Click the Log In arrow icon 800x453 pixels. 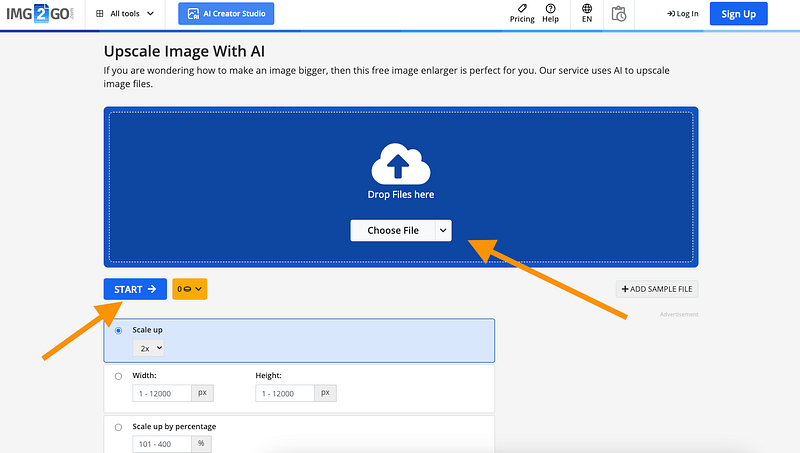pyautogui.click(x=671, y=14)
